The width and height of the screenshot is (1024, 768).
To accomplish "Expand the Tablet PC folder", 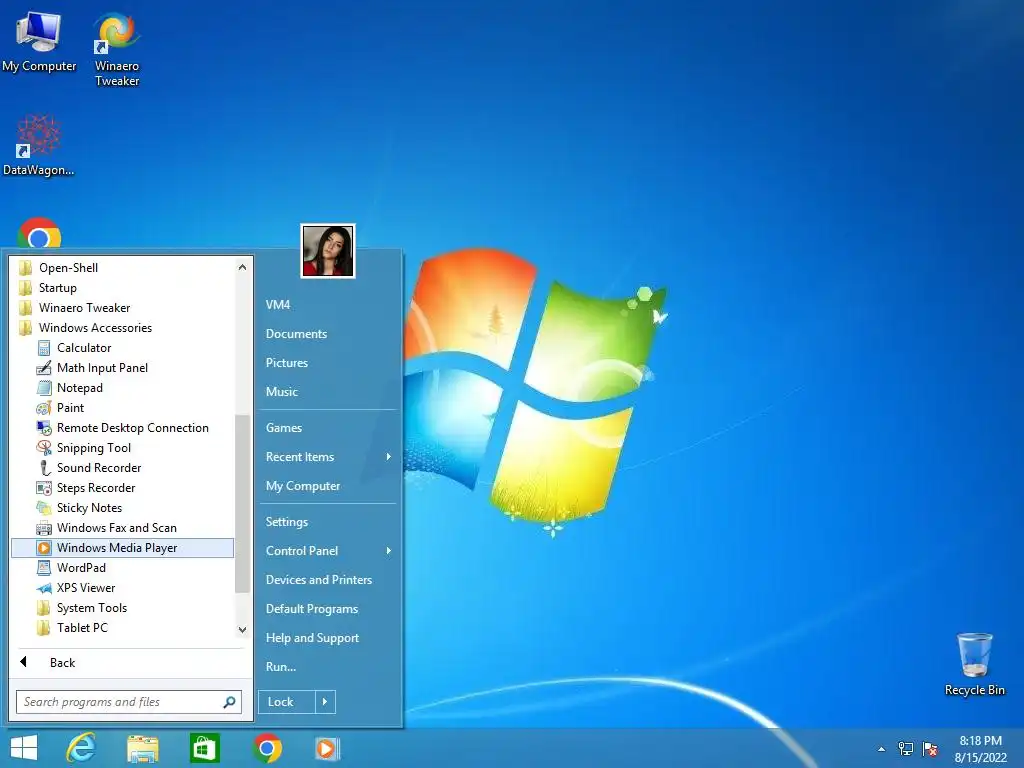I will click(122, 628).
